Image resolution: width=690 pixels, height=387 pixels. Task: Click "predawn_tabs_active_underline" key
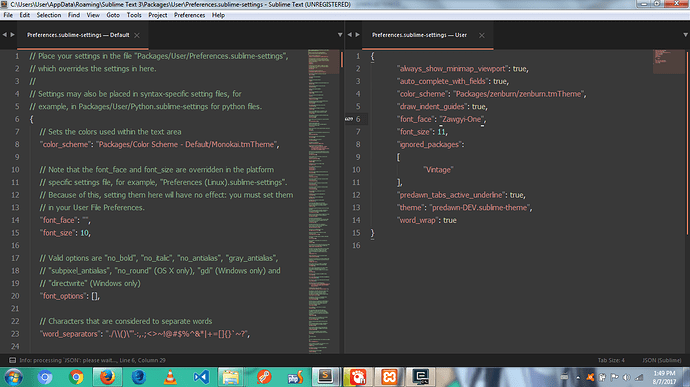[x=451, y=195]
